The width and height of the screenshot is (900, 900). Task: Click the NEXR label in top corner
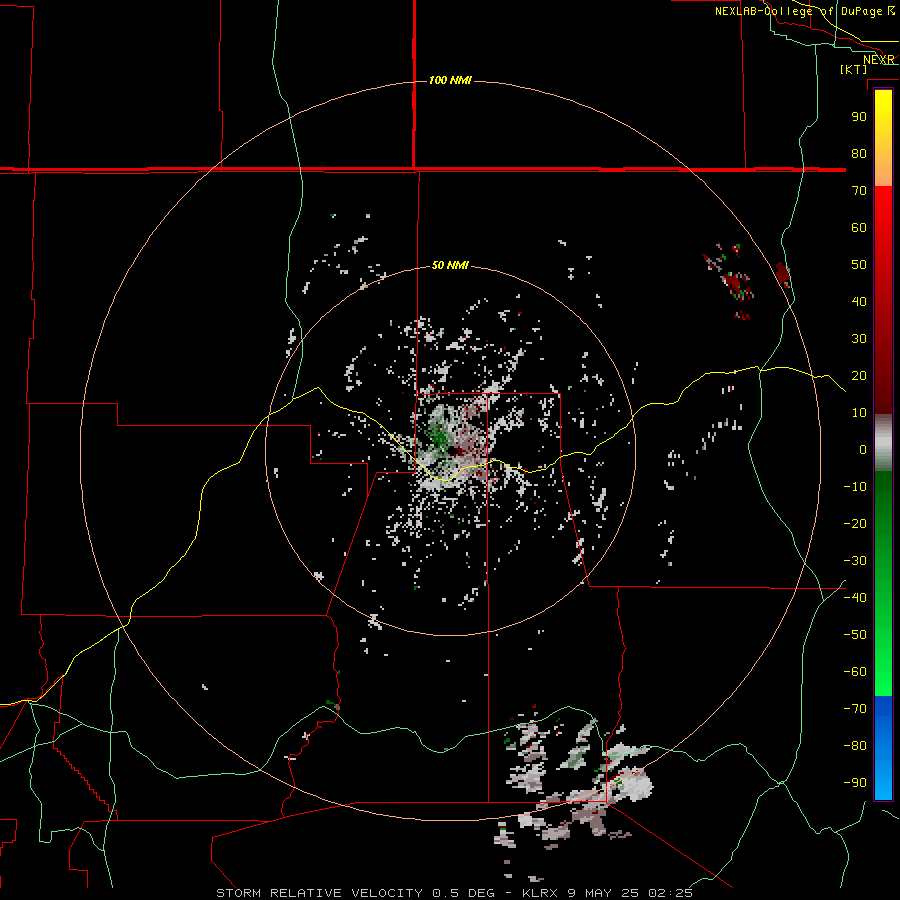click(x=879, y=60)
